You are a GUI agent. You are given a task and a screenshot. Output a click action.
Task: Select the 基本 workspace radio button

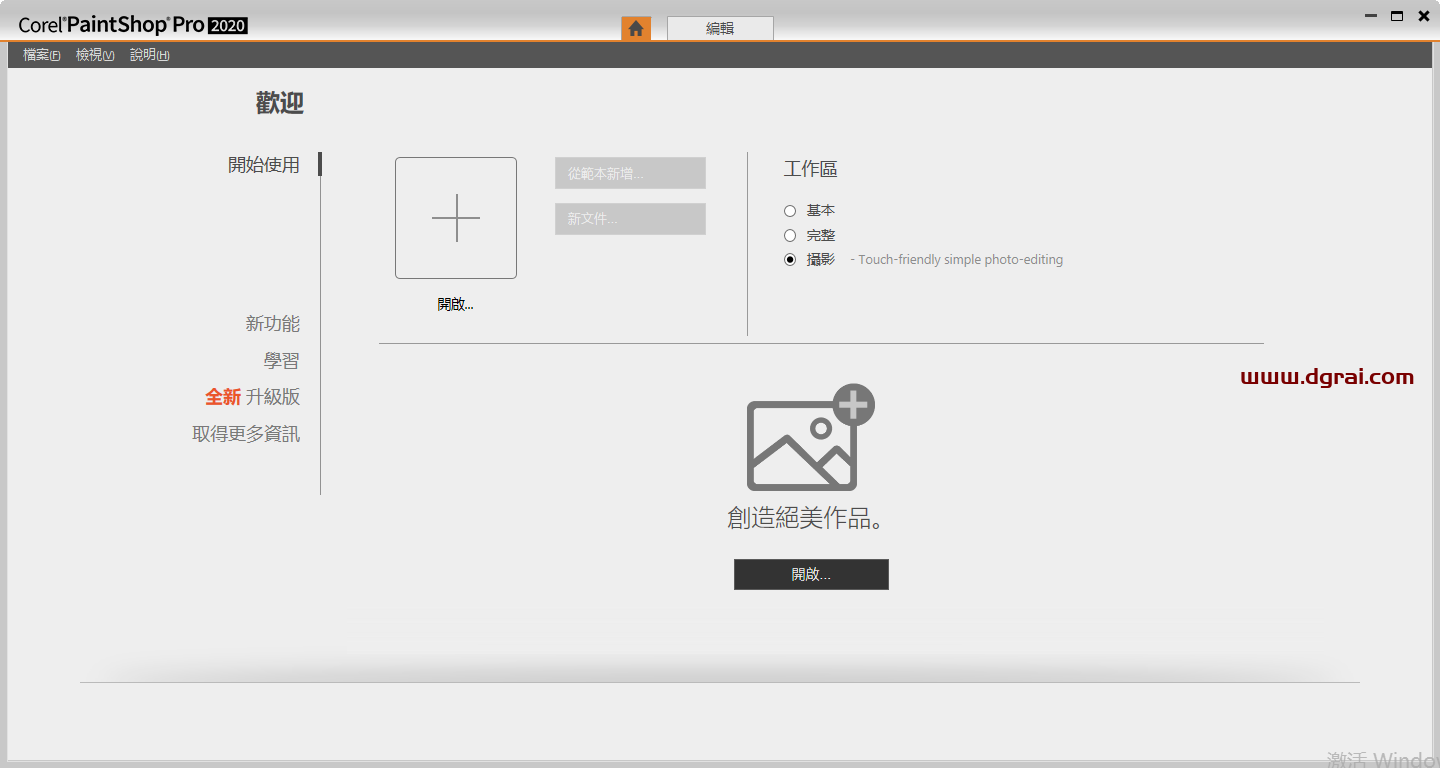tap(790, 211)
